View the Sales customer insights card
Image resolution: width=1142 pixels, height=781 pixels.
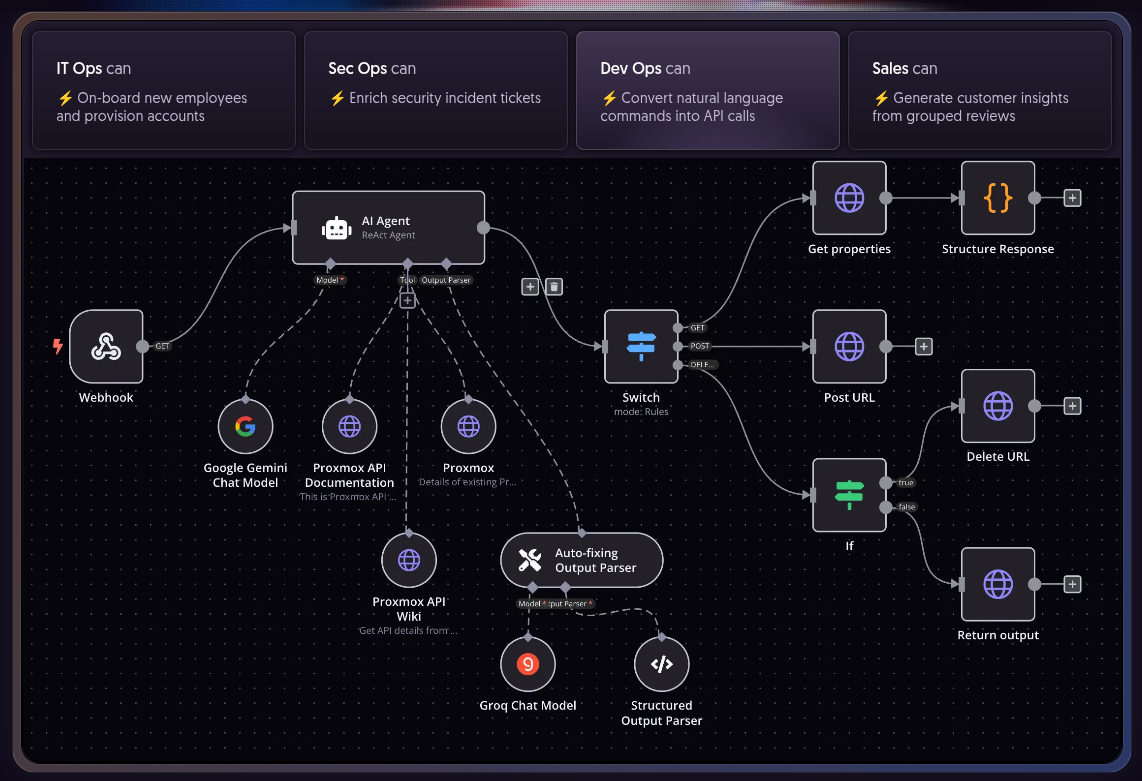point(979,90)
